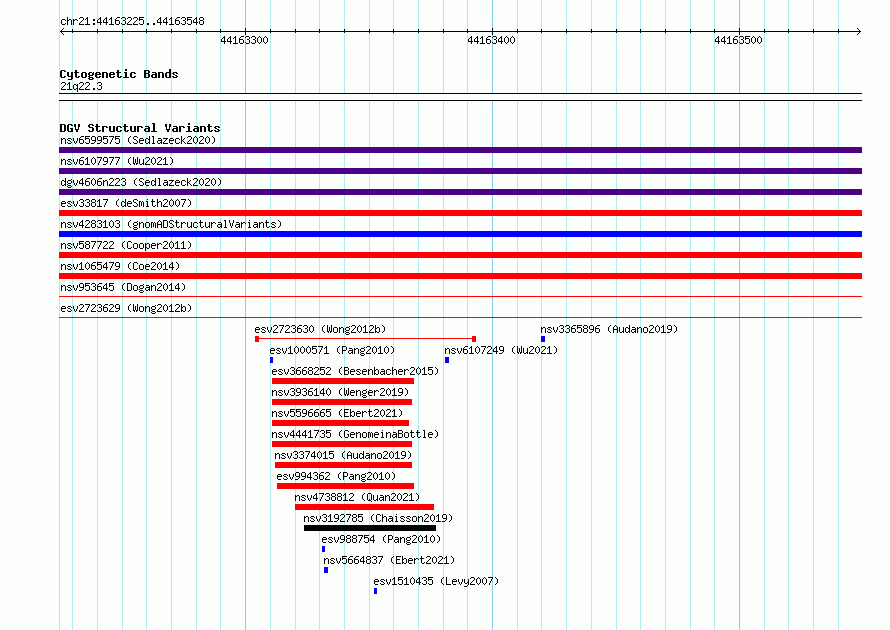This screenshot has width=890, height=630.
Task: Click the nsv1065479 (Coe2014) label
Action: [120, 266]
